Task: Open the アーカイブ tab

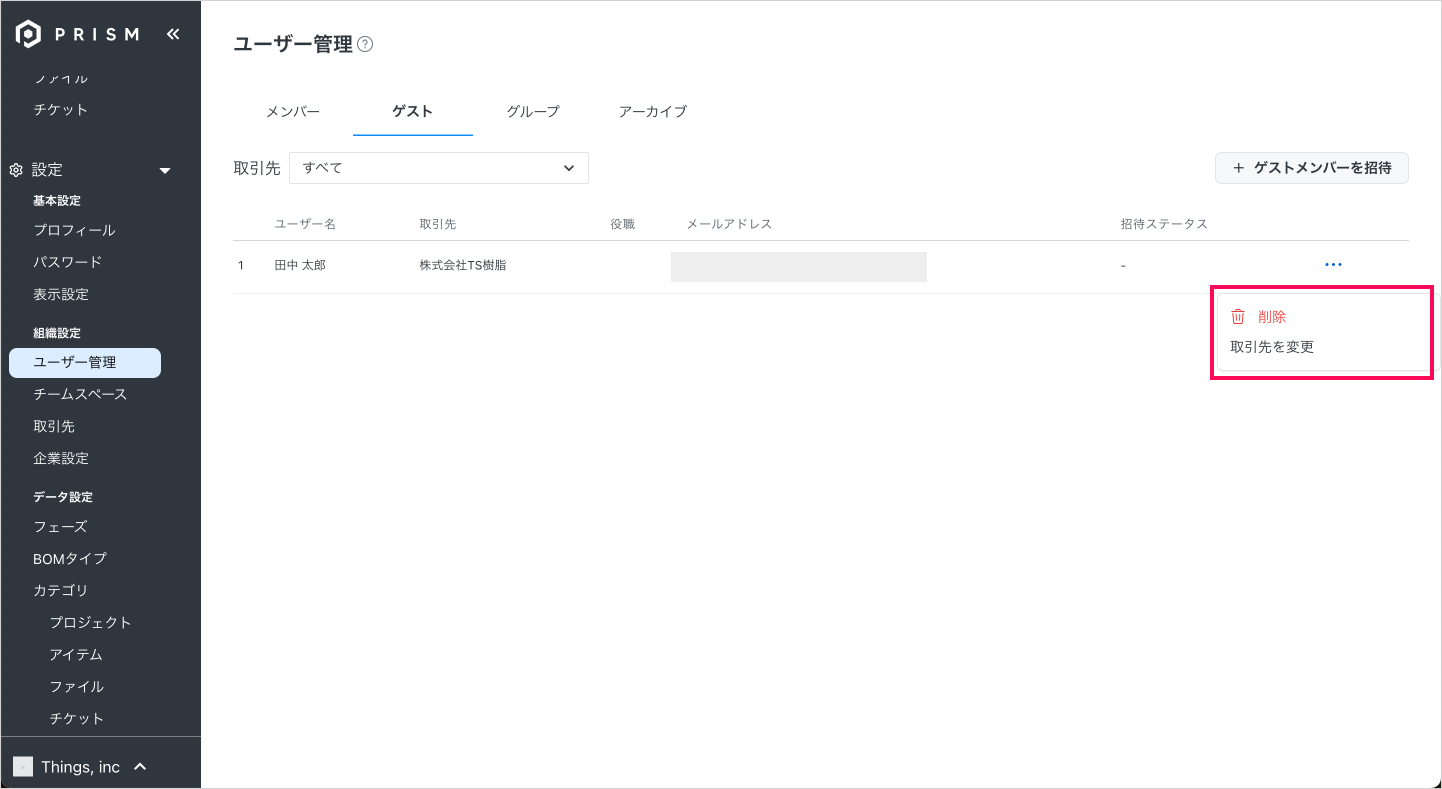Action: [652, 112]
